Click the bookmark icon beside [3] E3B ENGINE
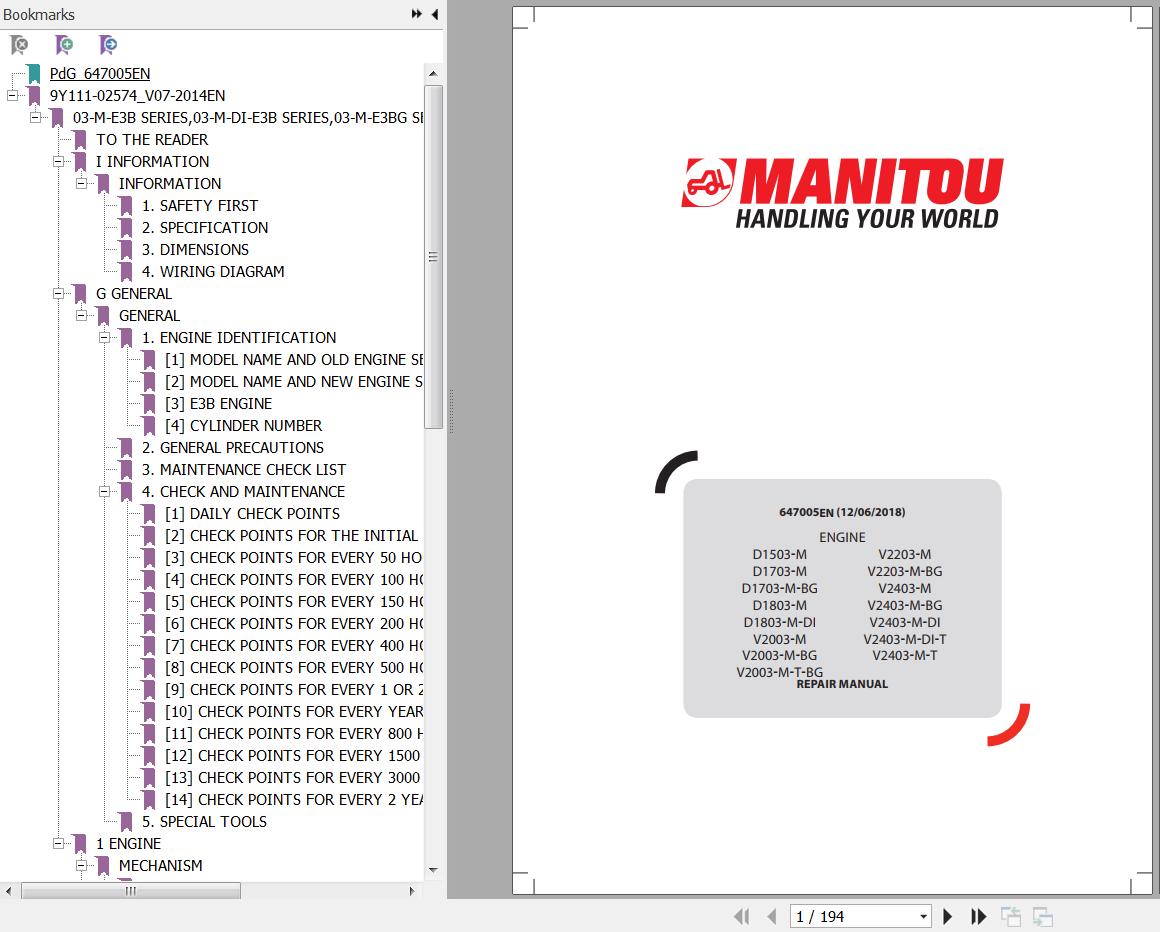This screenshot has width=1160, height=932. (149, 404)
